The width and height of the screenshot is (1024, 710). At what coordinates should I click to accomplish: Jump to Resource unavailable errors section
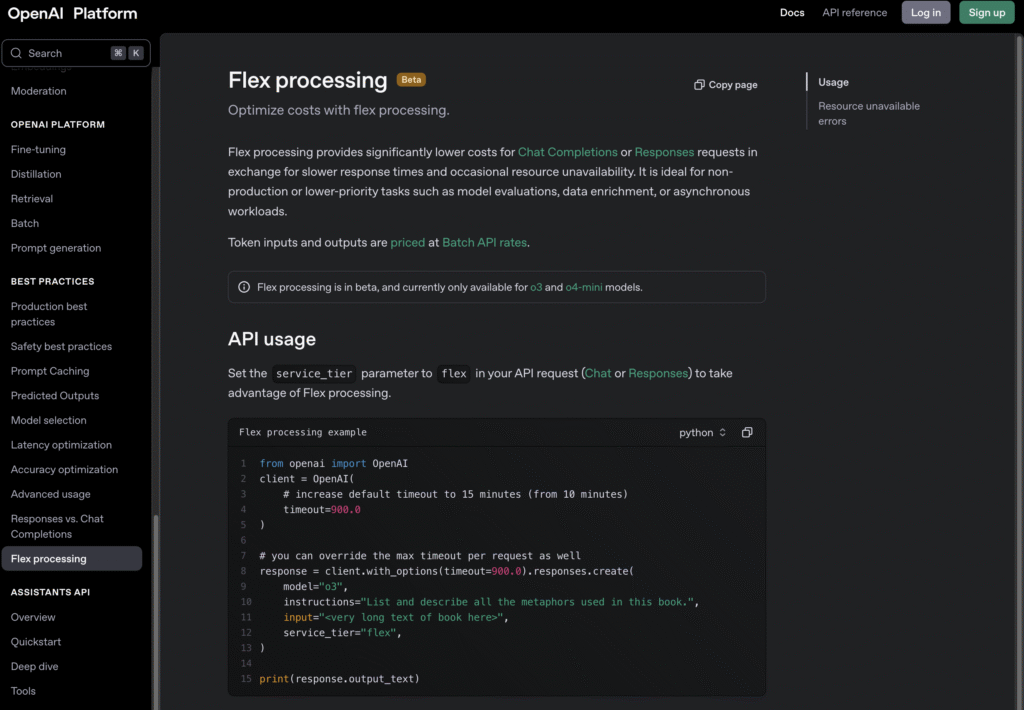(x=869, y=114)
